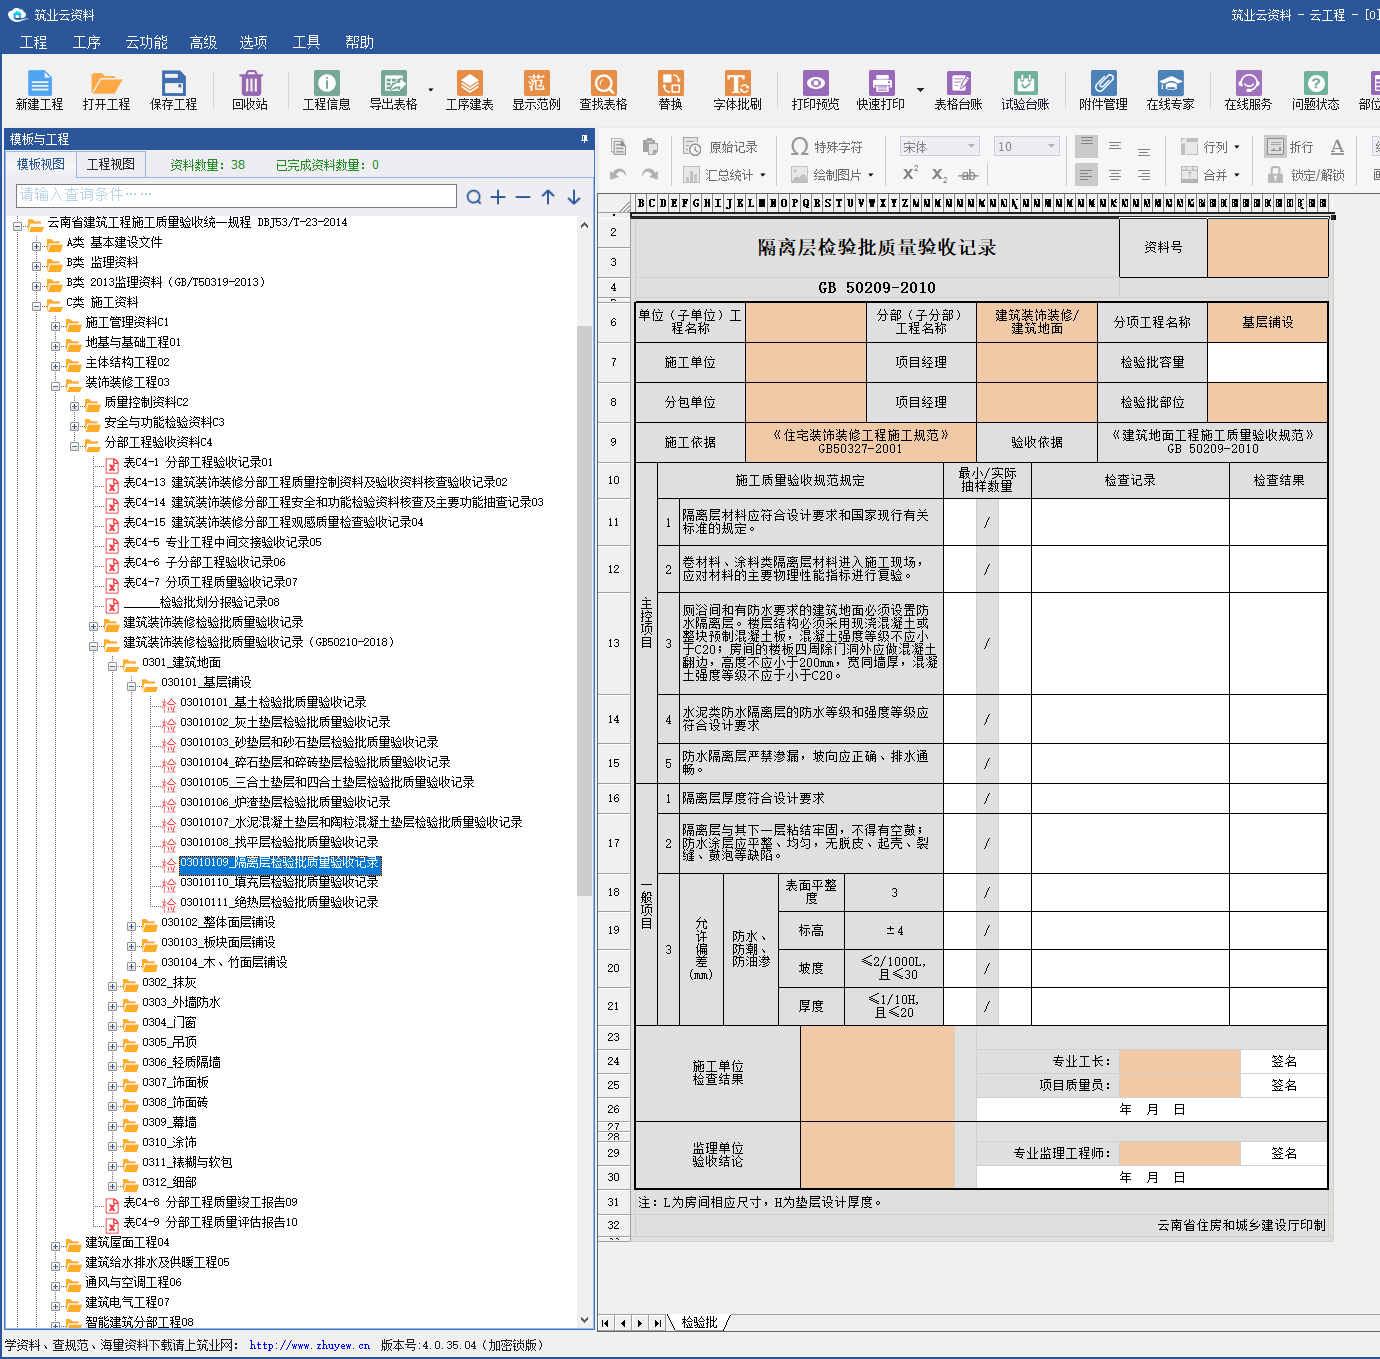Open the 回收站 recycle bin
The width and height of the screenshot is (1380, 1359).
[250, 90]
